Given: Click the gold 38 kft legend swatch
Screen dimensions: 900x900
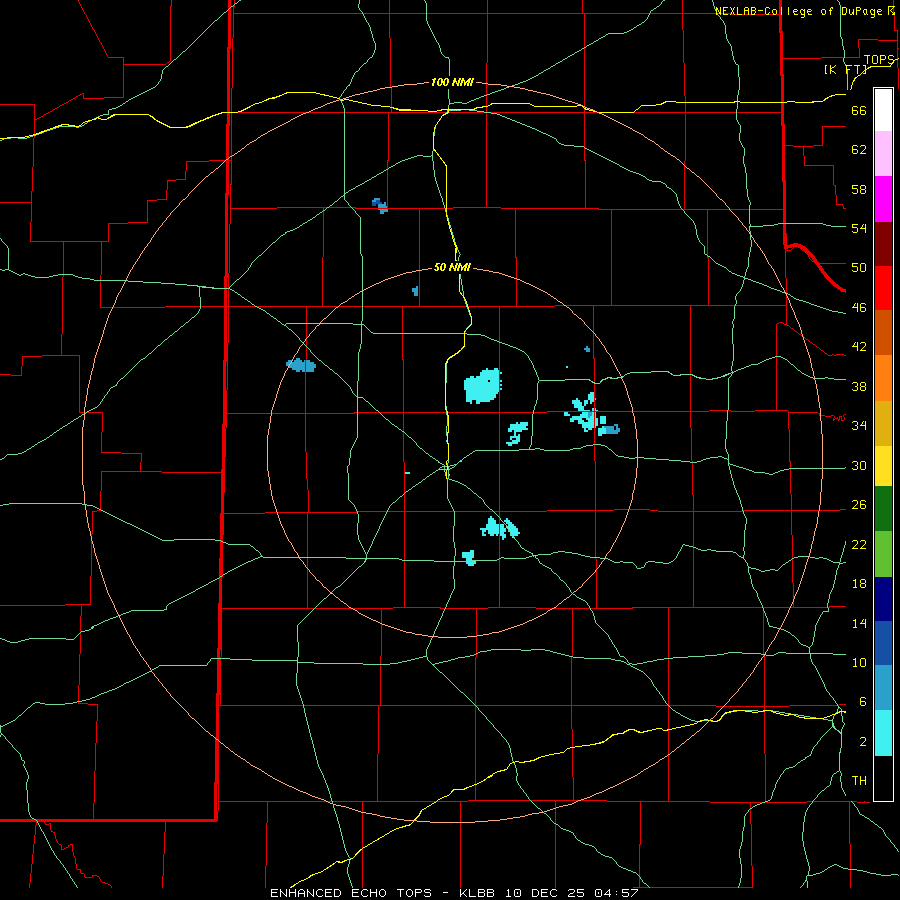Looking at the screenshot, I should (883, 423).
